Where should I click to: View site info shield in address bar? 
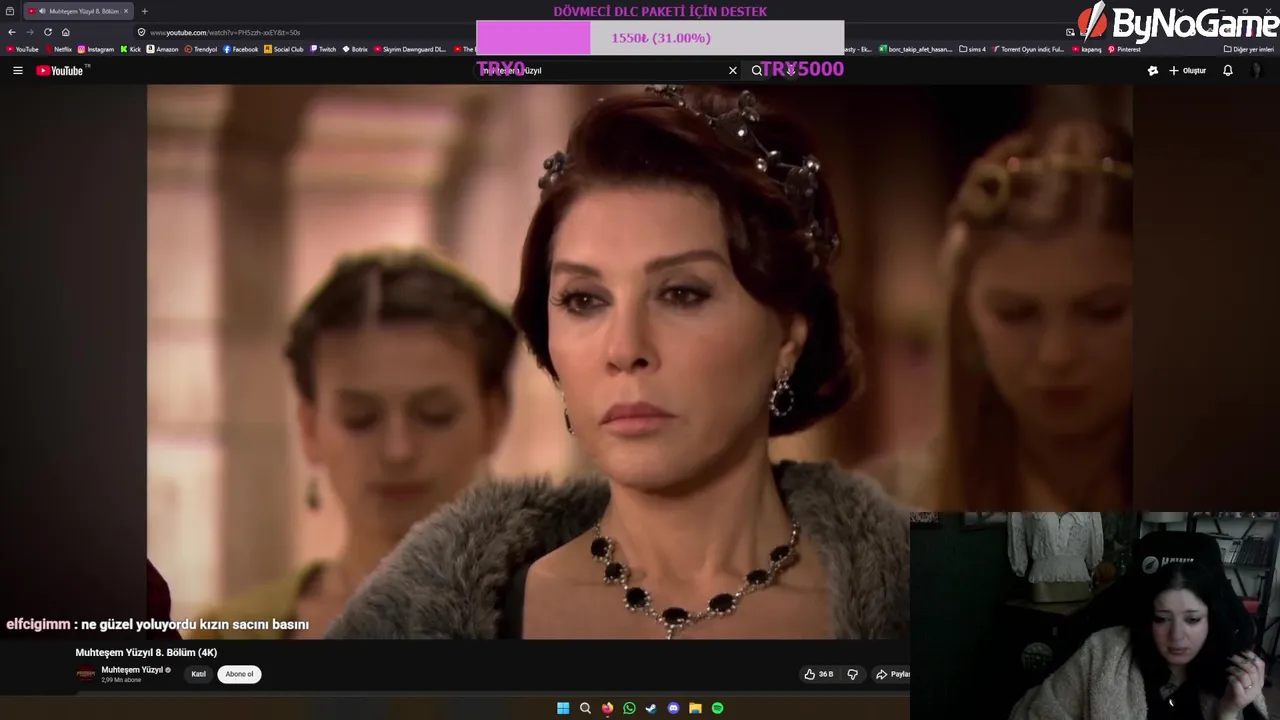click(x=142, y=32)
